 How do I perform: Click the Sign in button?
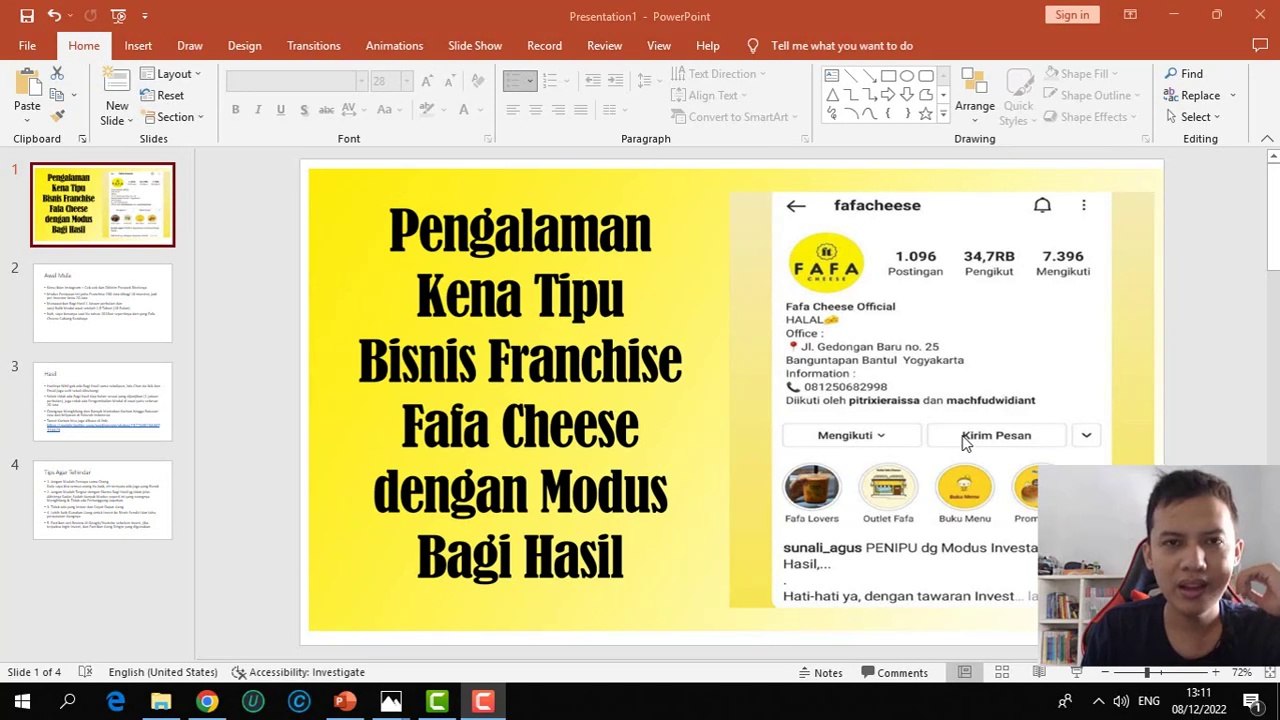pos(1072,15)
